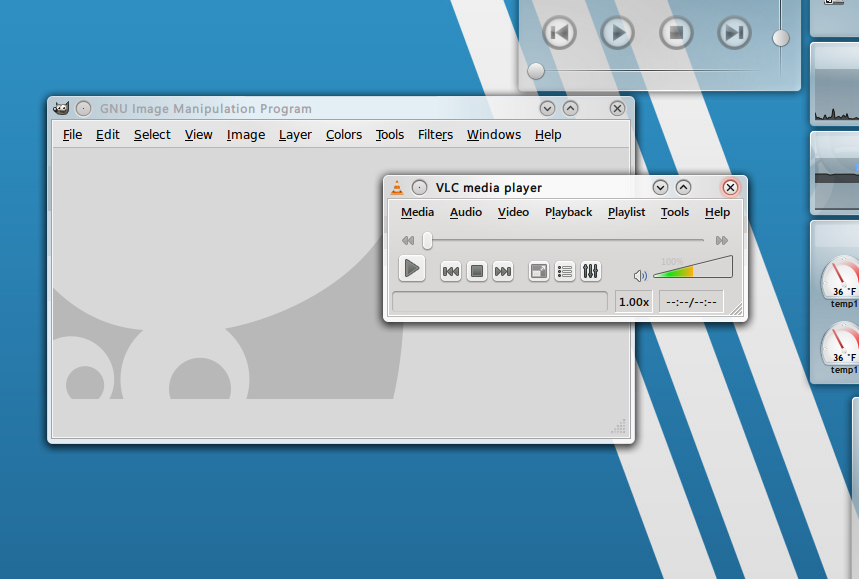
Task: Open the Image menu in GIMP
Action: (x=246, y=135)
